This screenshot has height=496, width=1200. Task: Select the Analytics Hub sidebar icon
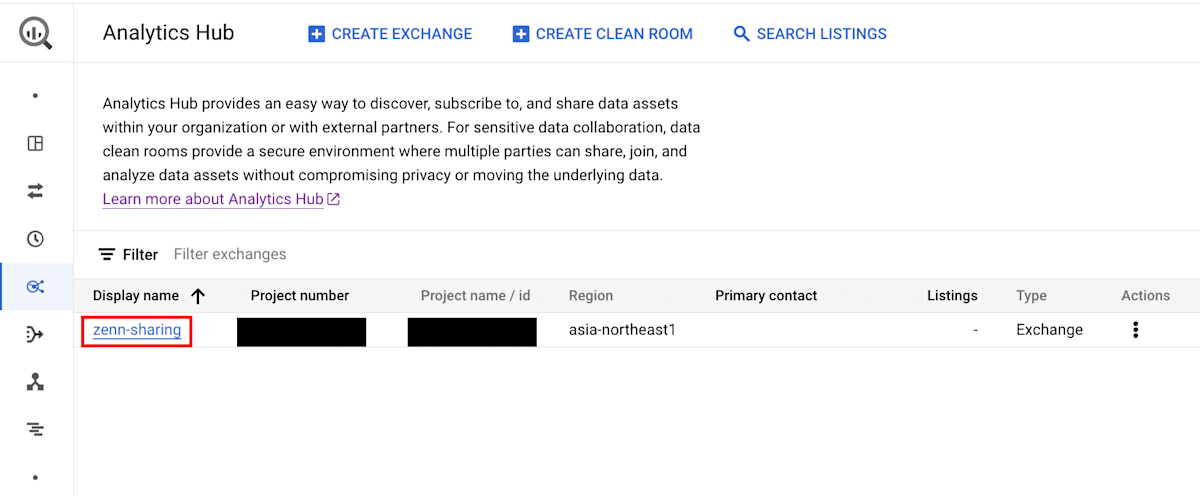(x=35, y=287)
